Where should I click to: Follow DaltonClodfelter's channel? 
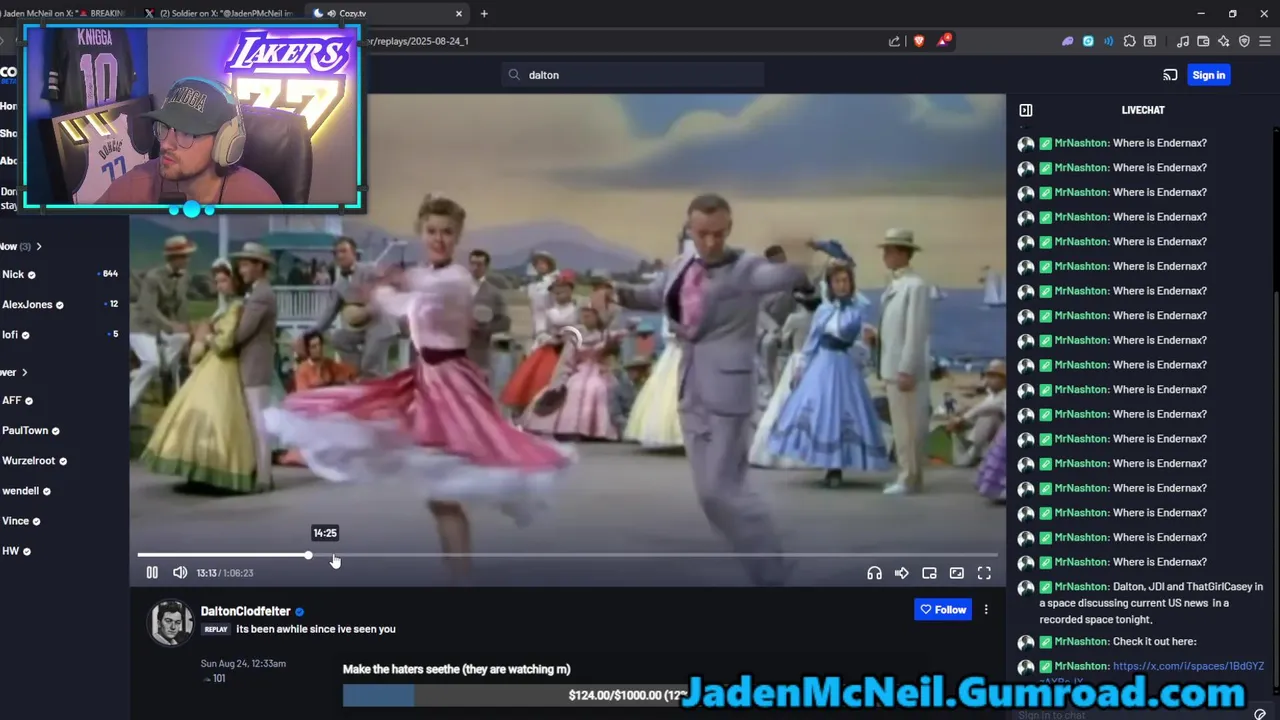point(943,609)
